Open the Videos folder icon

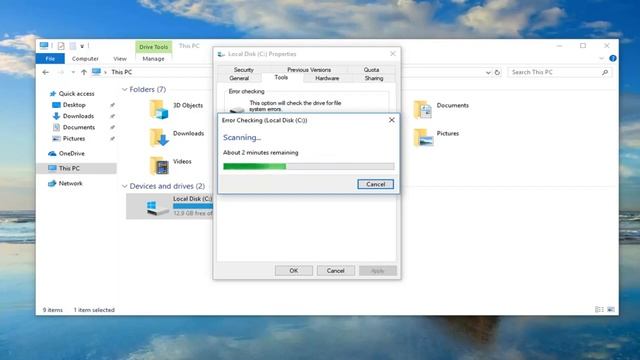[159, 165]
